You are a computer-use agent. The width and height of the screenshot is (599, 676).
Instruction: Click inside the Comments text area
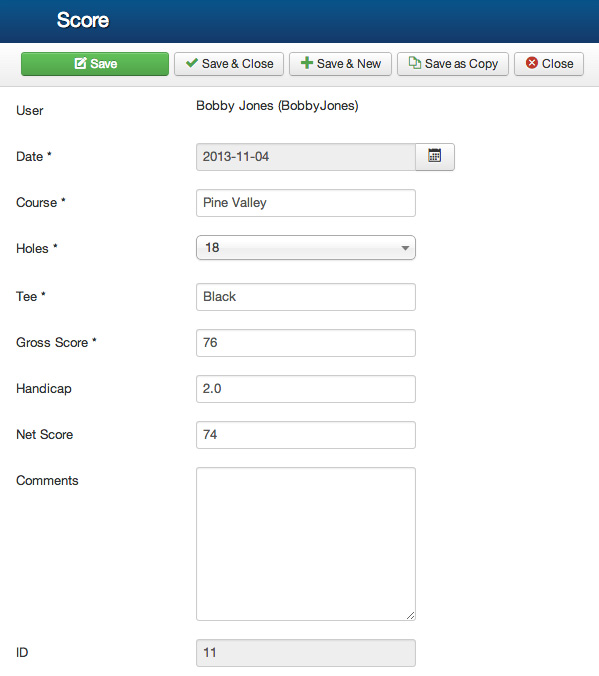(306, 544)
